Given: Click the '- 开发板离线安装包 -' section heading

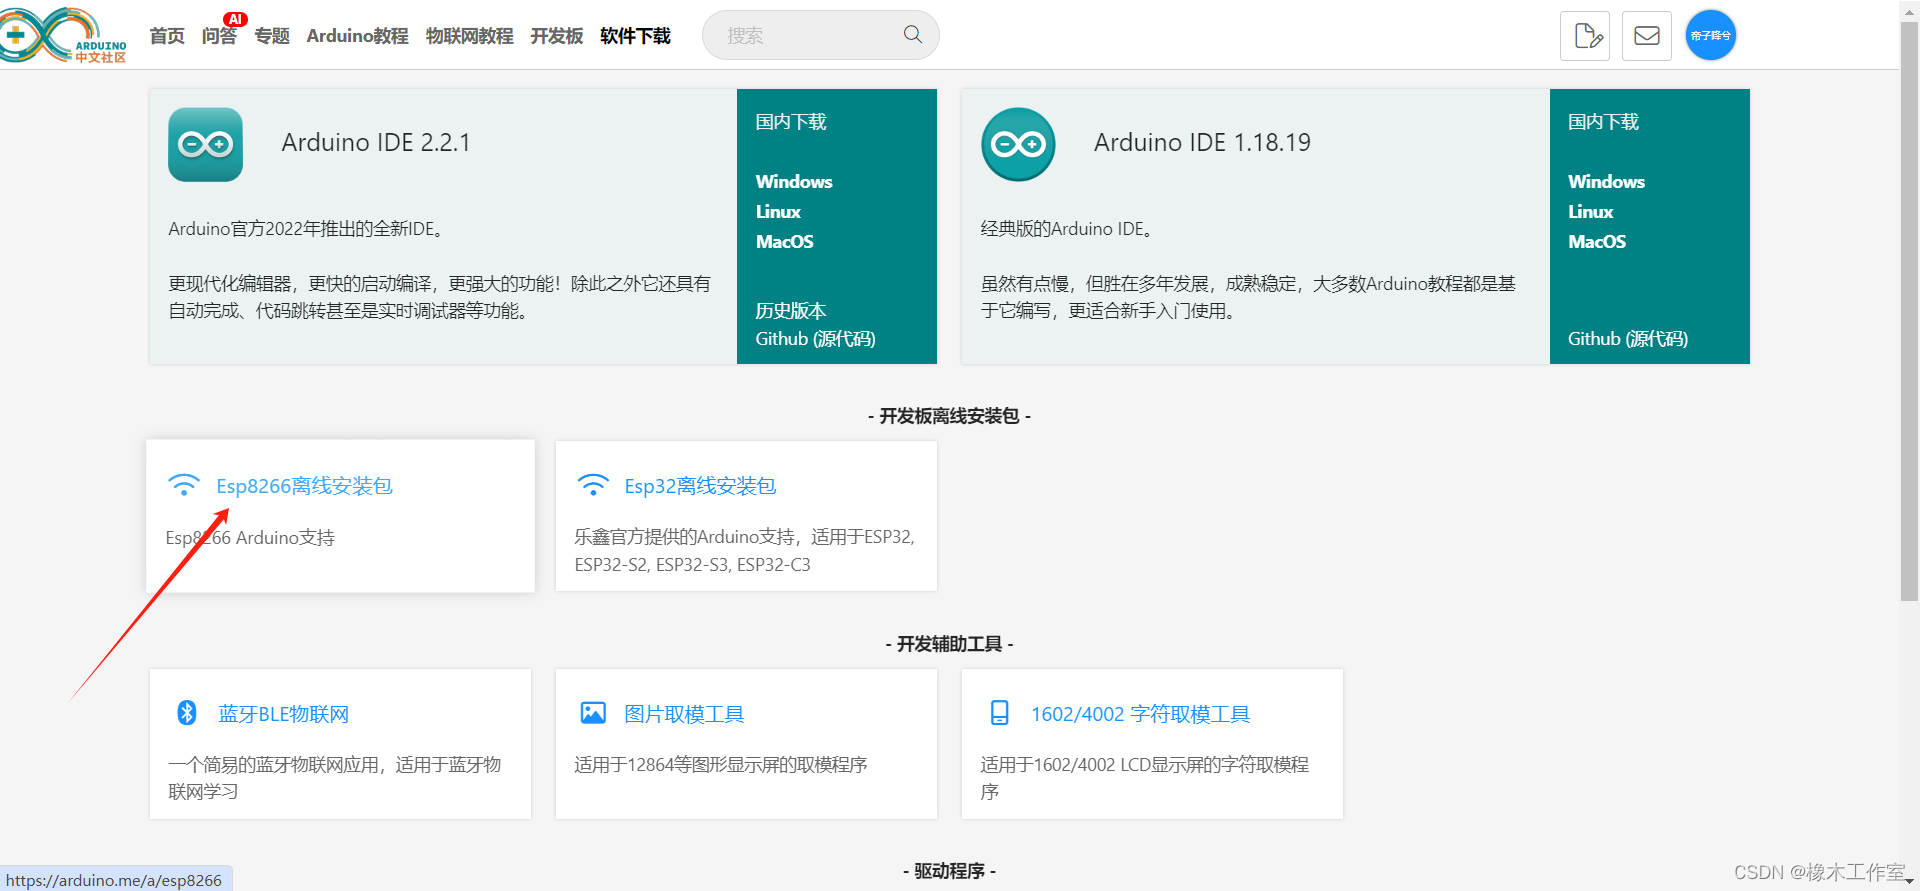Looking at the screenshot, I should click(x=949, y=416).
